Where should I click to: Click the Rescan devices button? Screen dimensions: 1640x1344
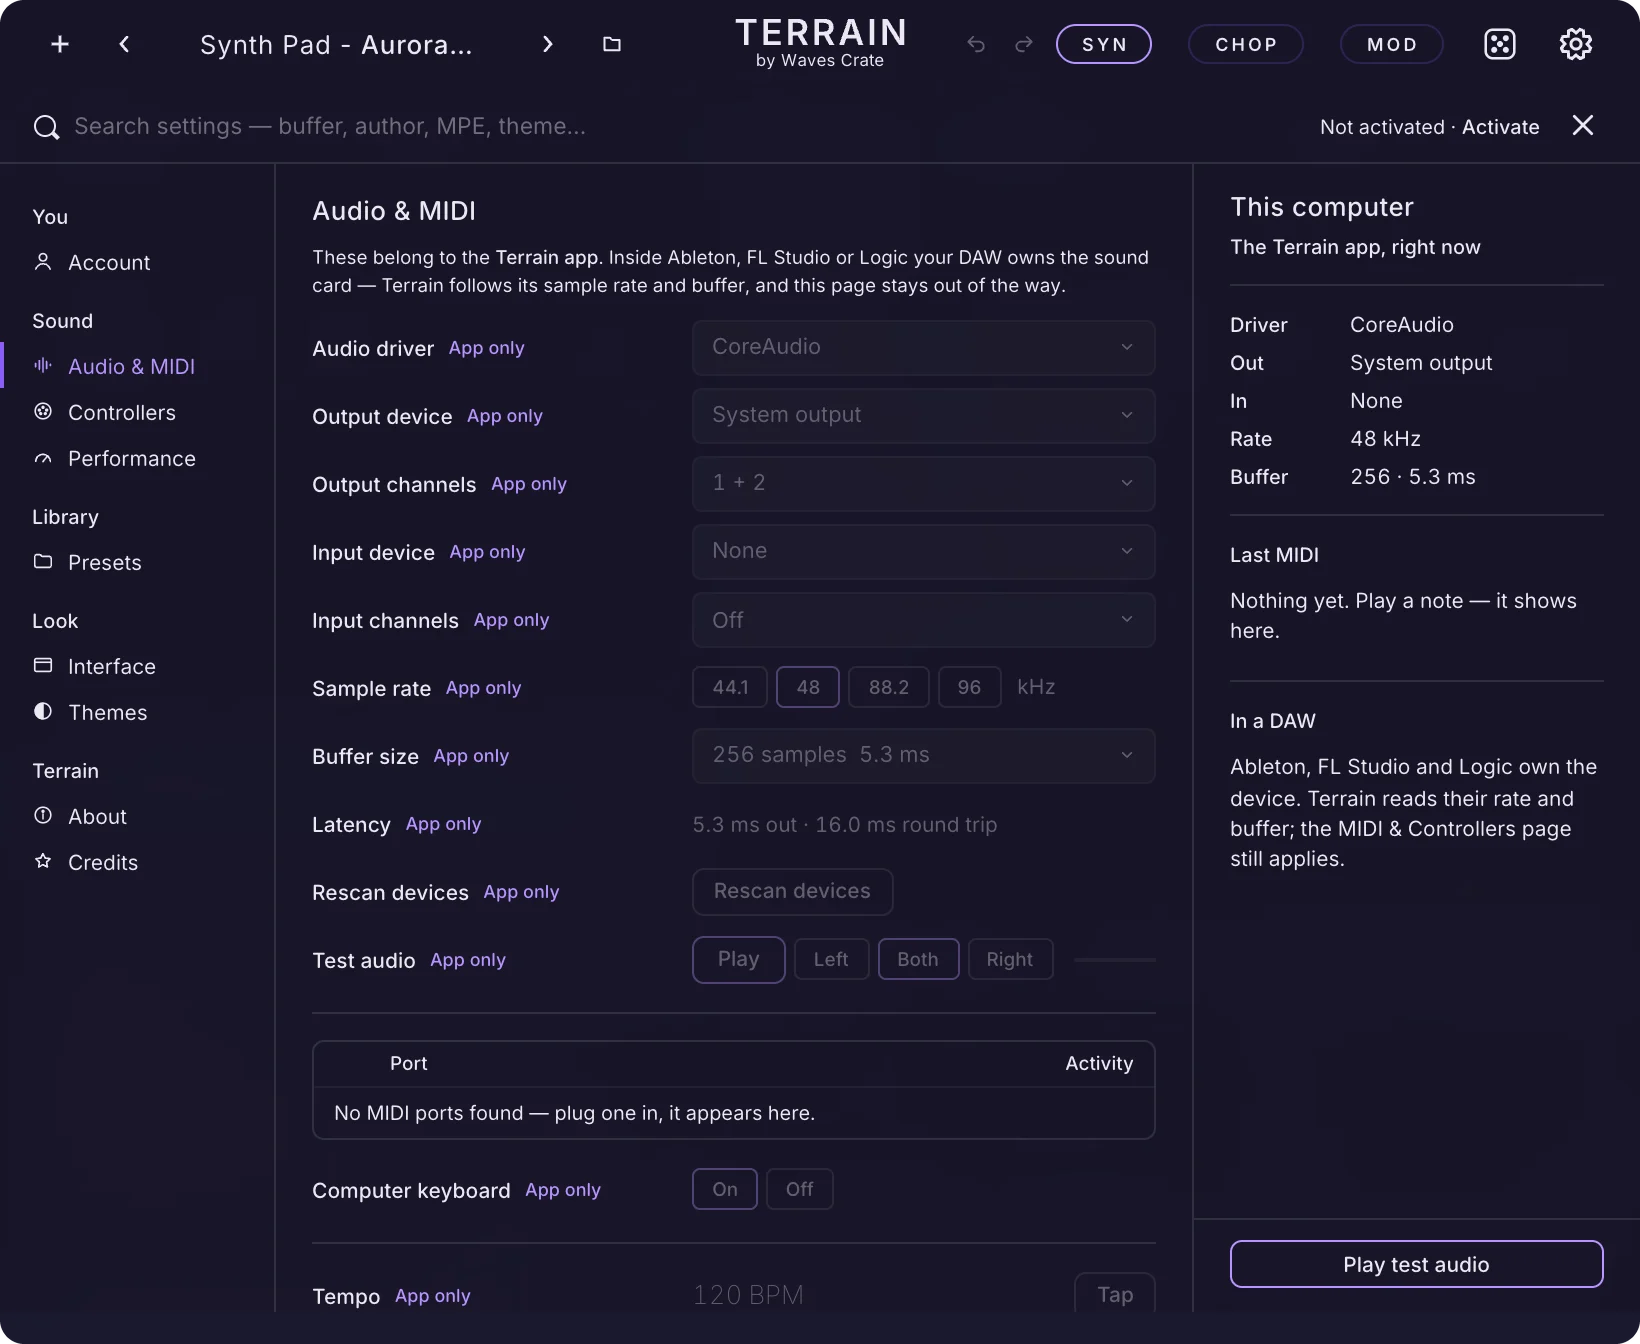click(792, 891)
